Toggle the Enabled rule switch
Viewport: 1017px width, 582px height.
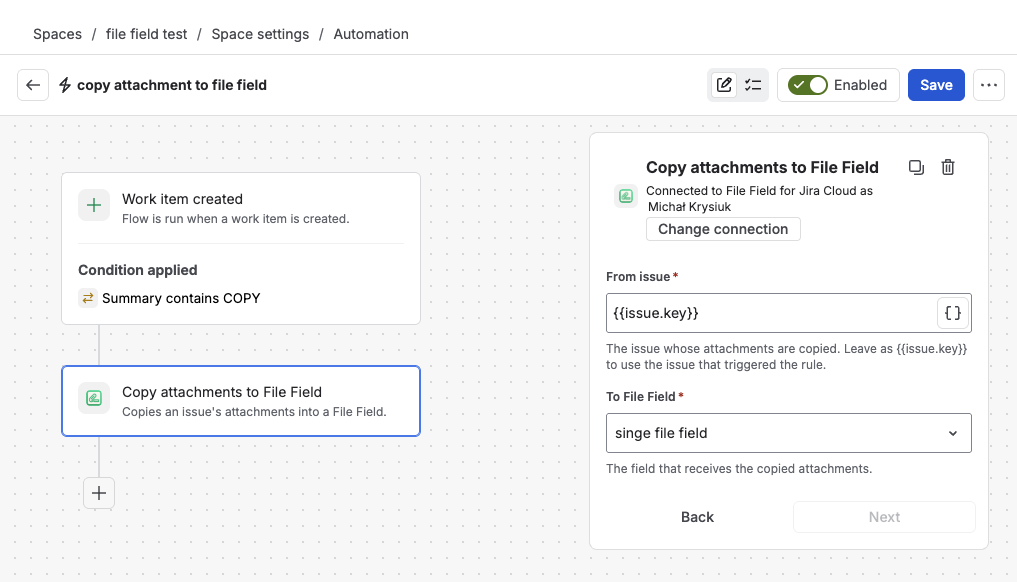[808, 85]
